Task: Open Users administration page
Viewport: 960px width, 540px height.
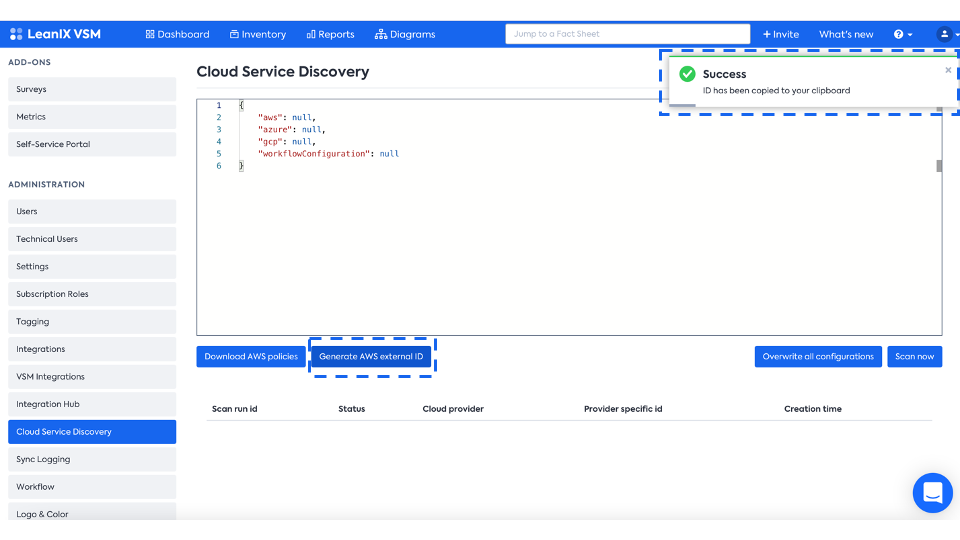Action: tap(92, 211)
